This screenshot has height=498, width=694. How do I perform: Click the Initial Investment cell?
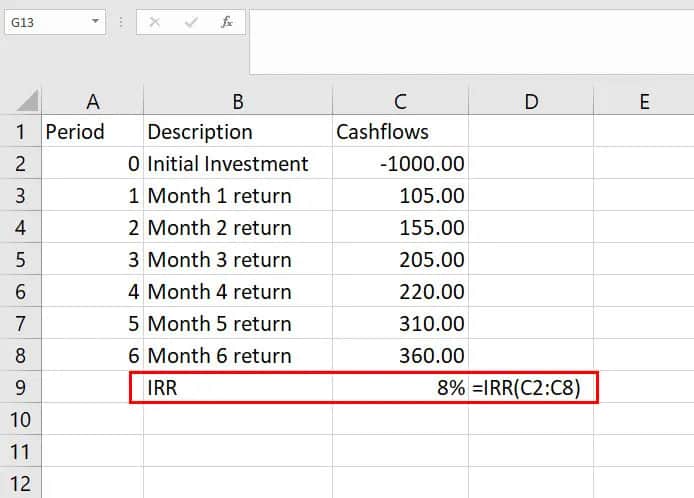point(238,163)
